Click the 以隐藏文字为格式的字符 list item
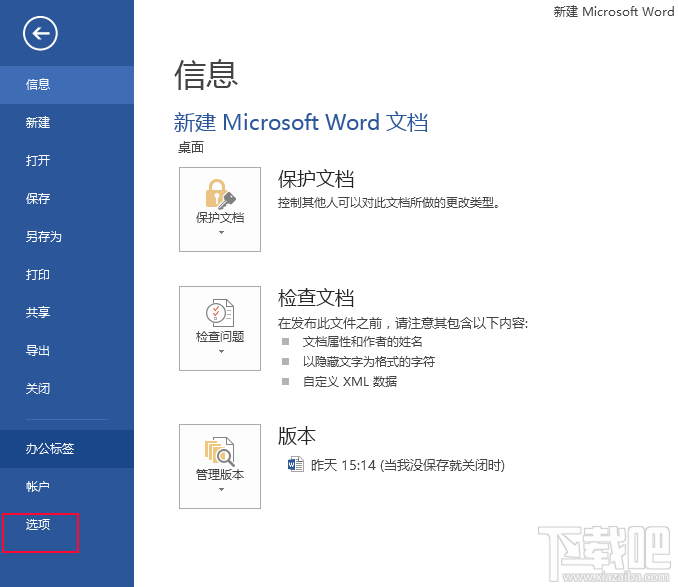Image resolution: width=678 pixels, height=587 pixels. (369, 361)
